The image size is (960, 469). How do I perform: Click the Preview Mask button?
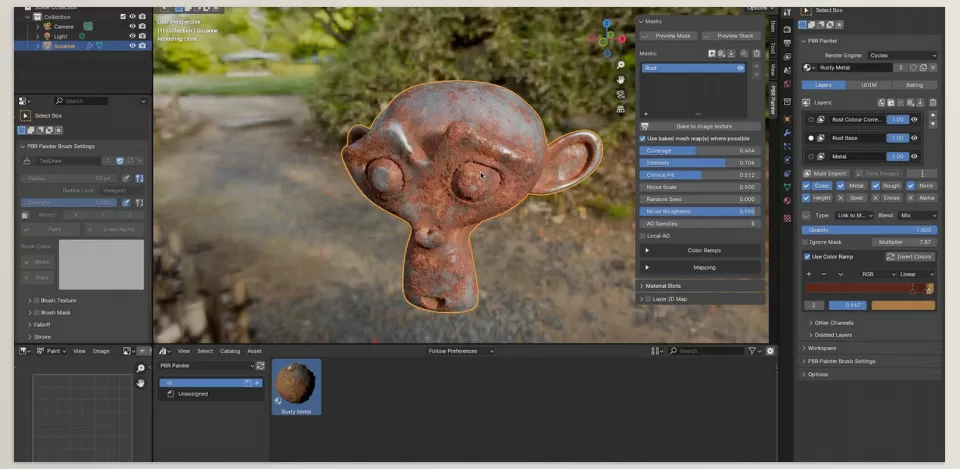pos(669,36)
